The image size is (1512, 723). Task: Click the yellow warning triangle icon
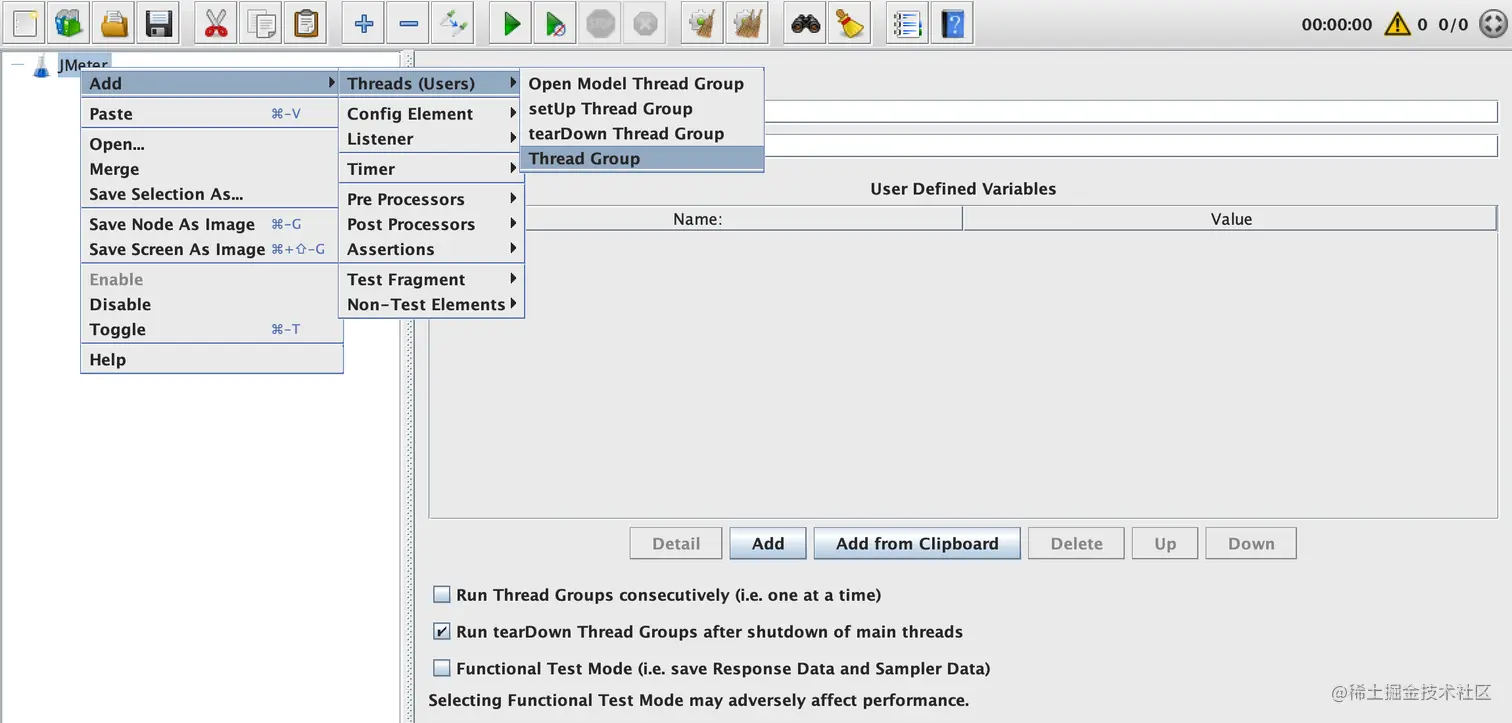coord(1397,24)
